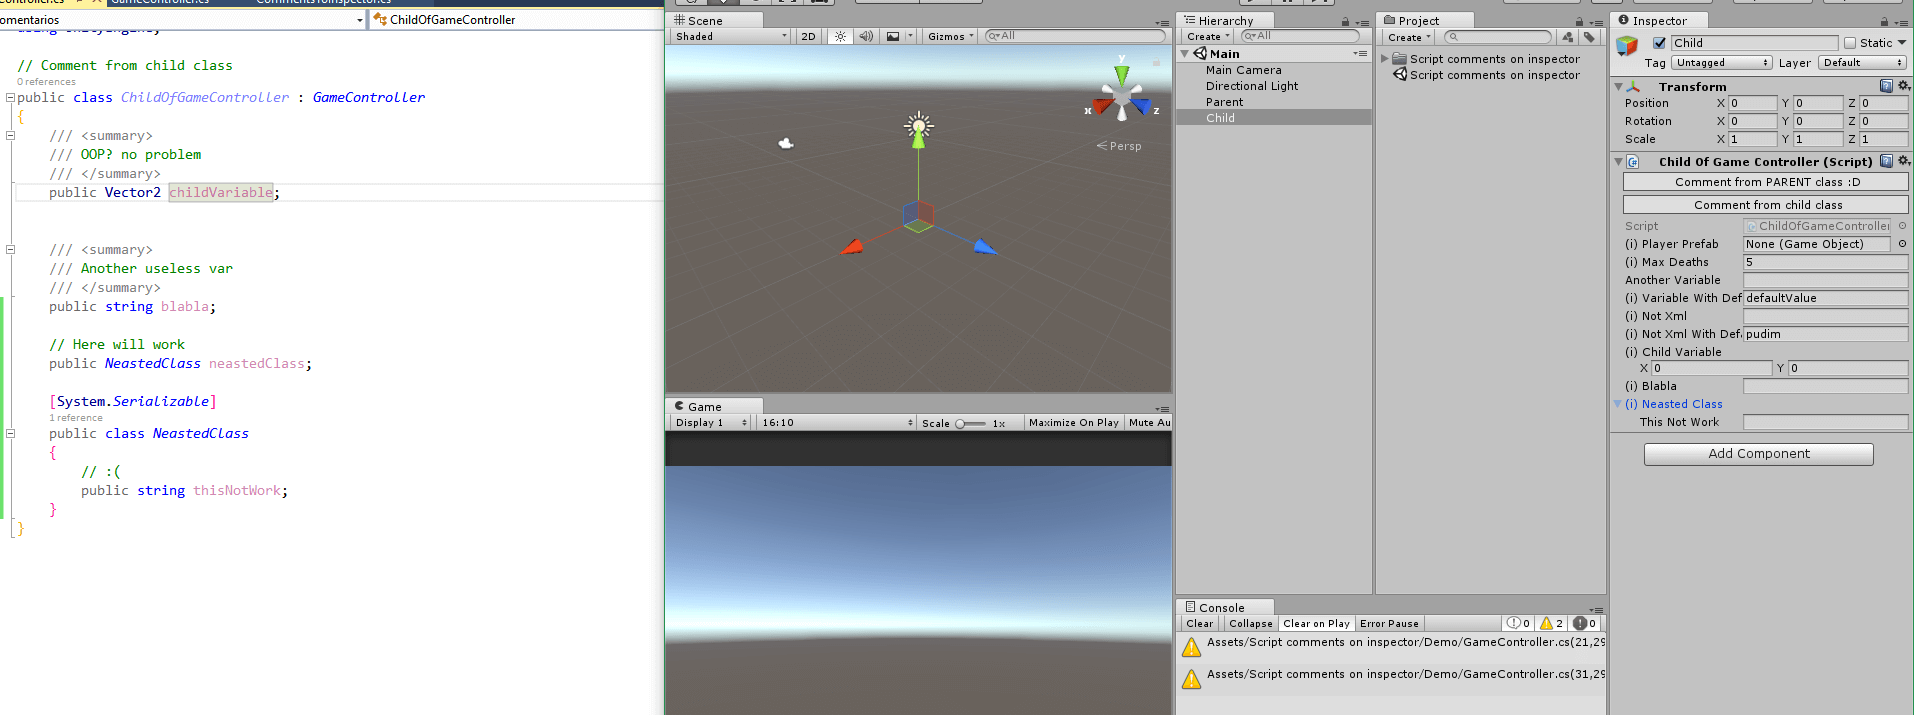Toggle Child object active checkbox

click(x=1660, y=43)
